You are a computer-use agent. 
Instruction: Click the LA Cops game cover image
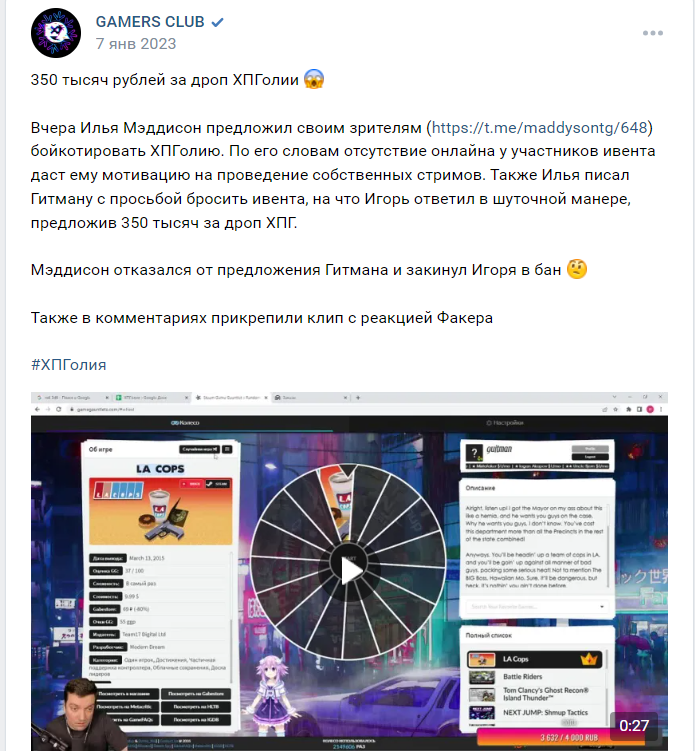[161, 511]
